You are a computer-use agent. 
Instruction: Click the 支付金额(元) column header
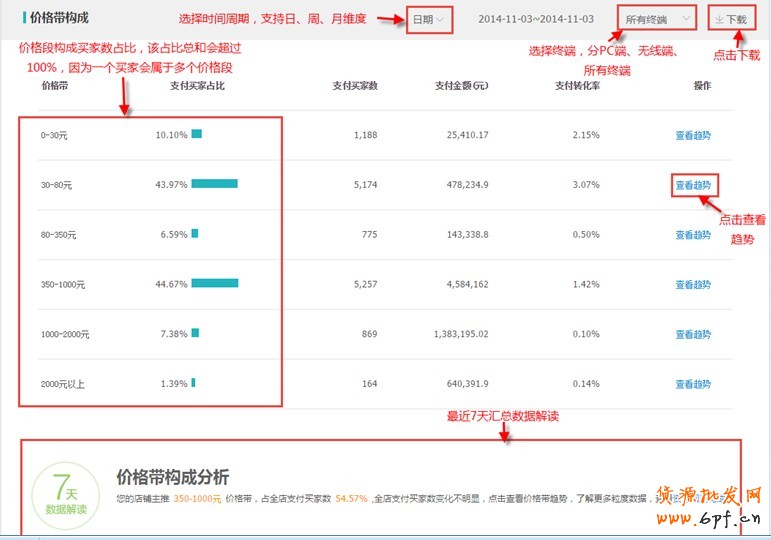[x=461, y=86]
